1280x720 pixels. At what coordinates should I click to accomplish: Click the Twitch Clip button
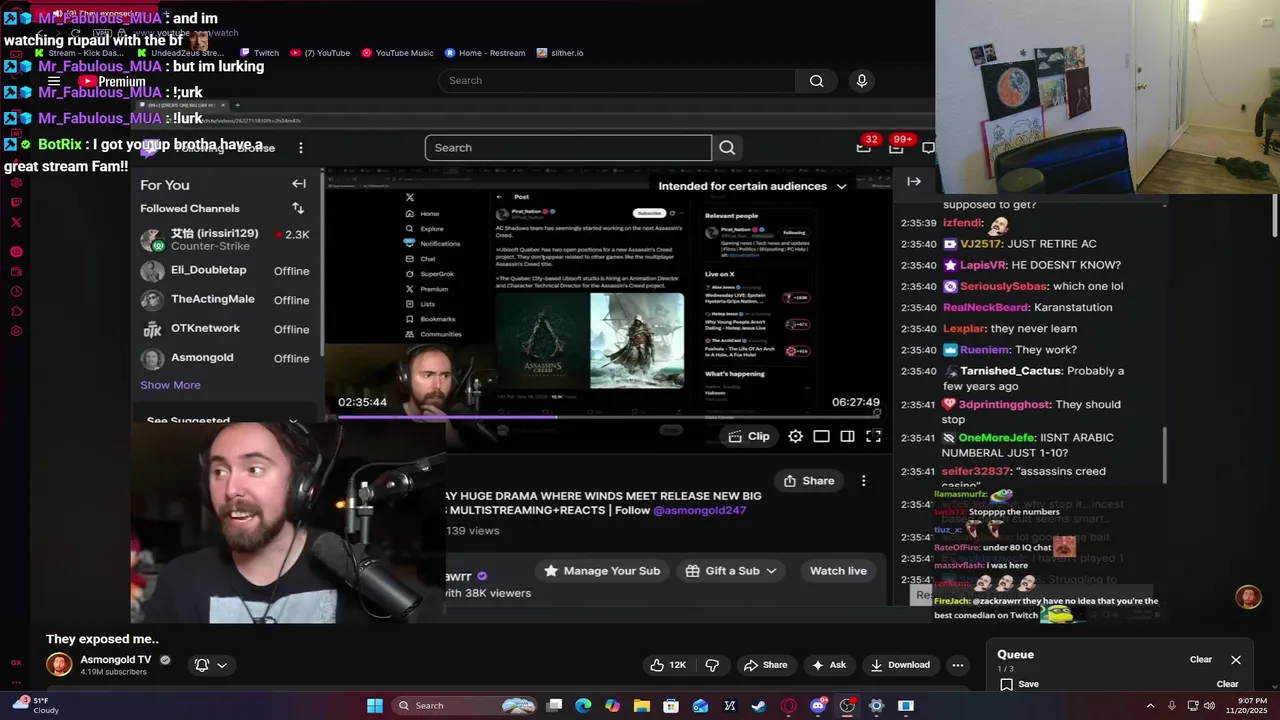(x=749, y=437)
